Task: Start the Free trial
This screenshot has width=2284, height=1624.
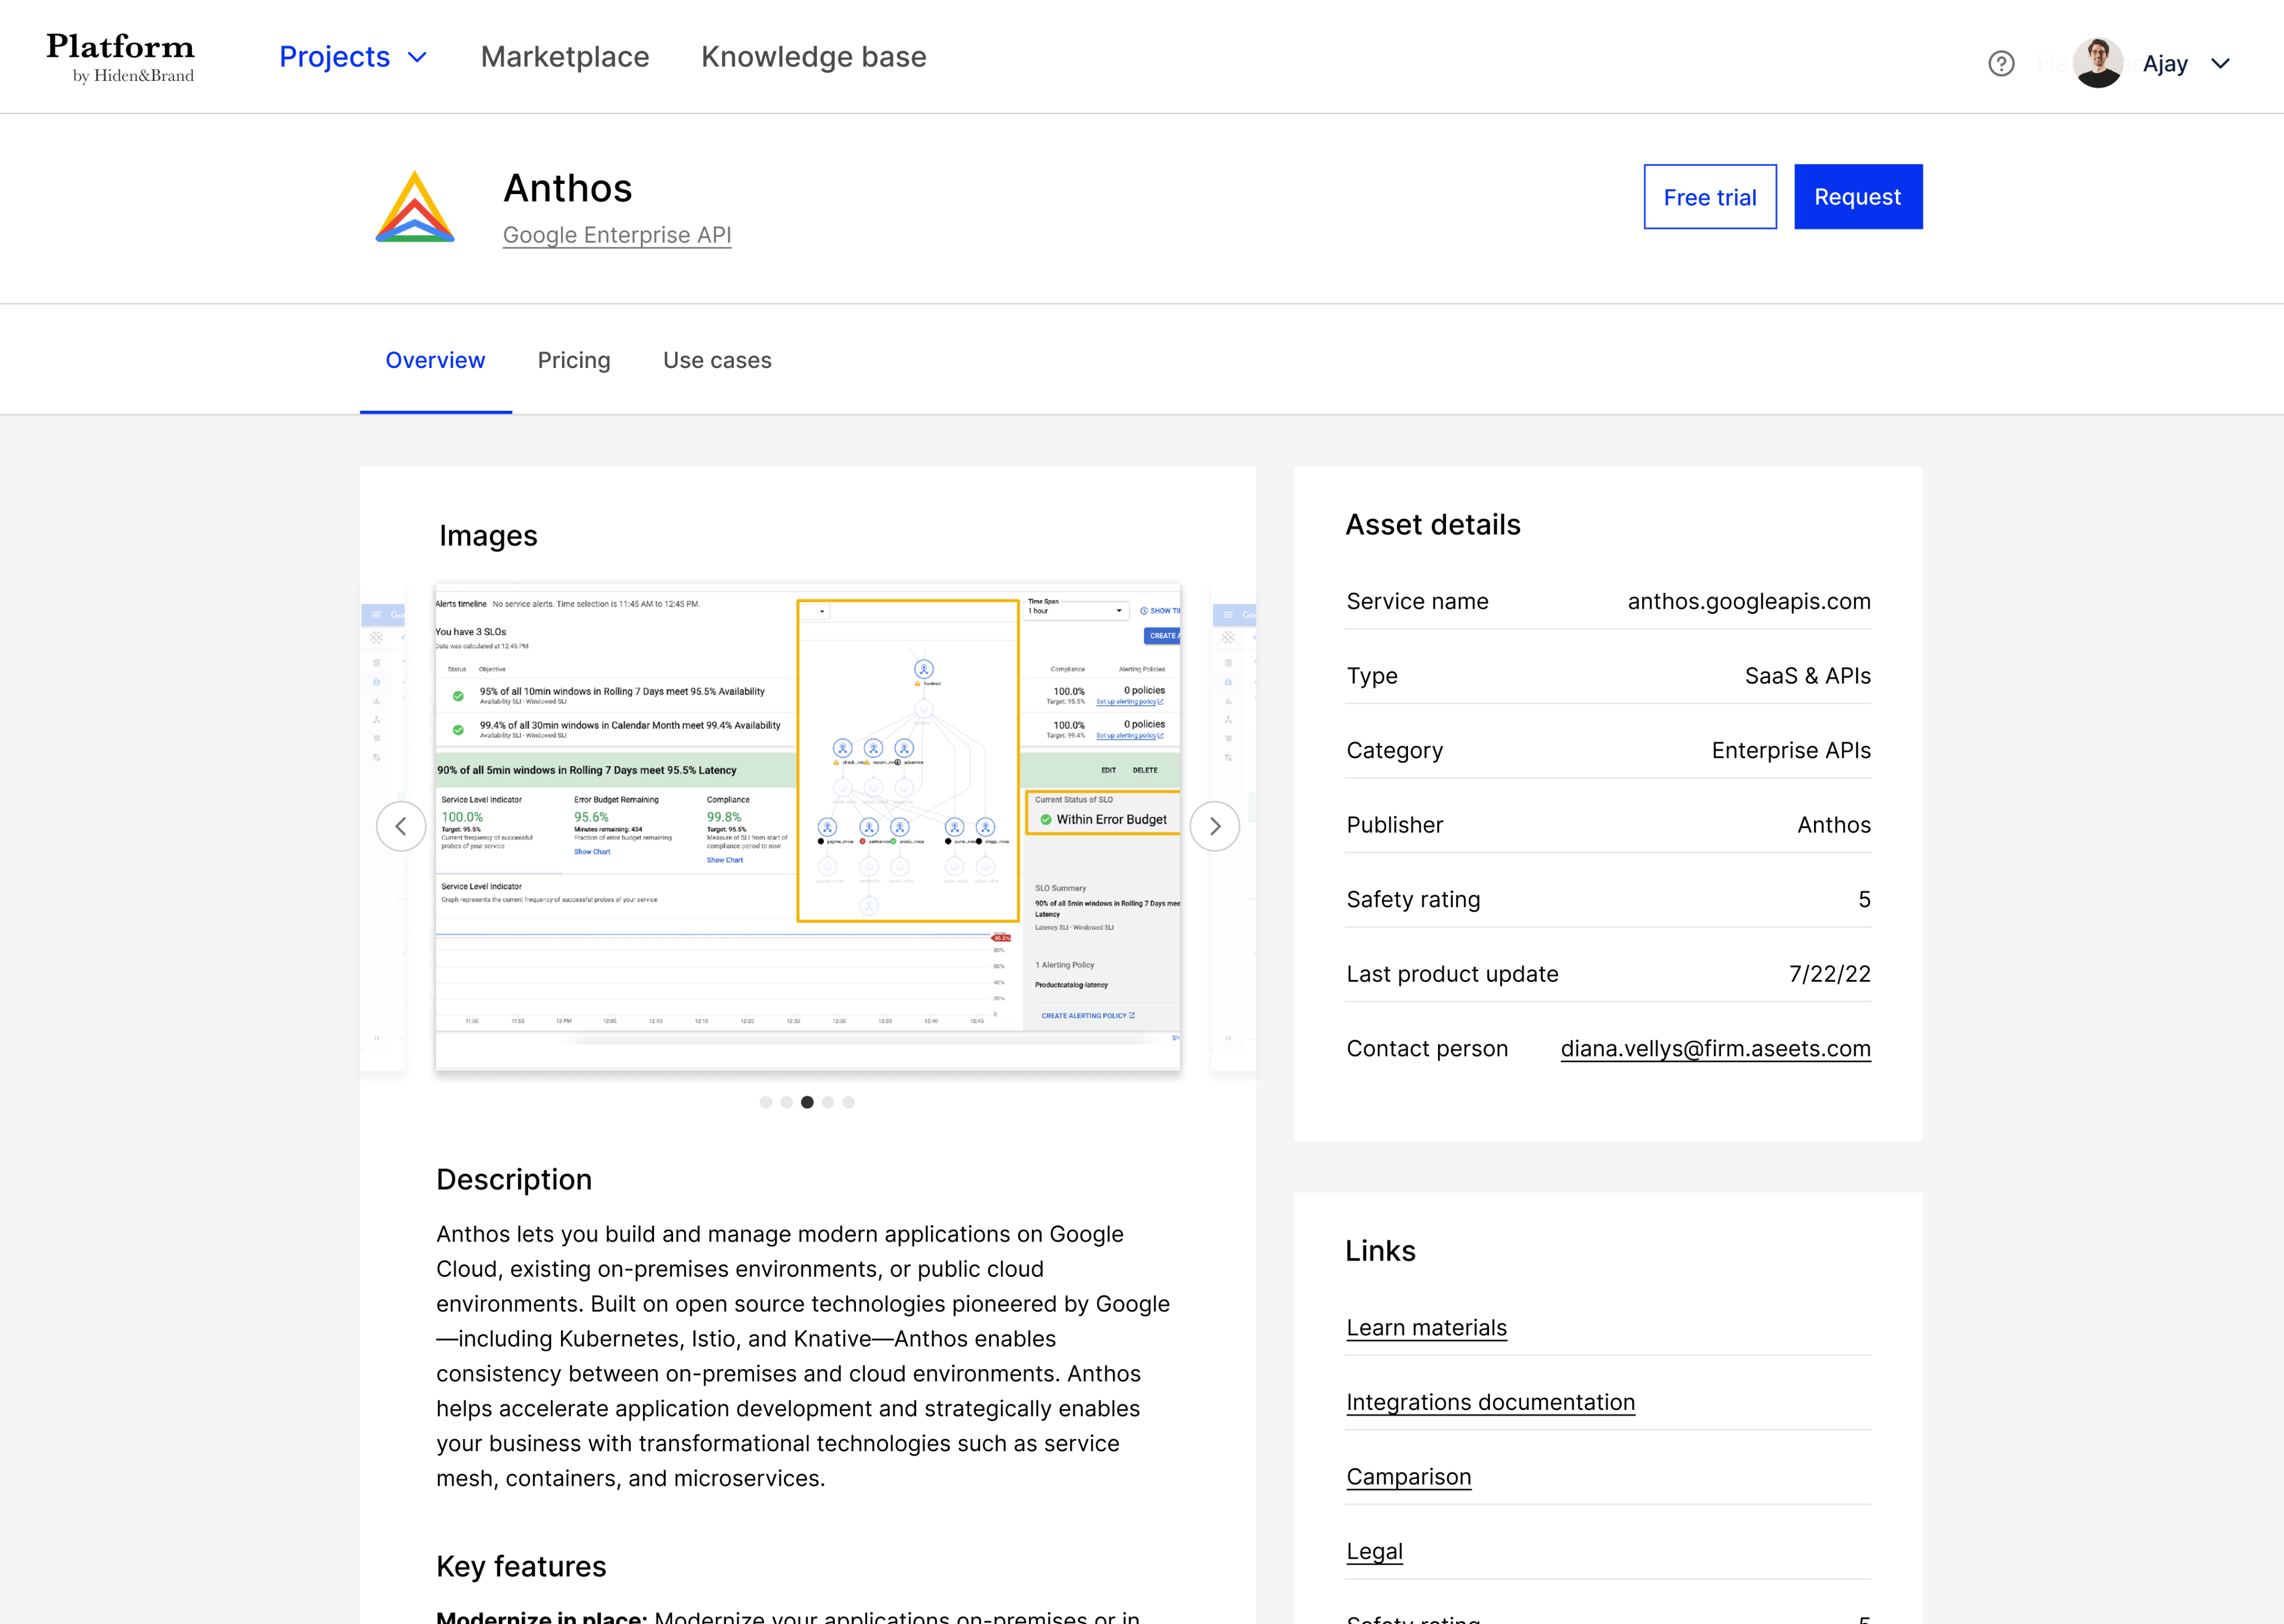Action: tap(1710, 197)
